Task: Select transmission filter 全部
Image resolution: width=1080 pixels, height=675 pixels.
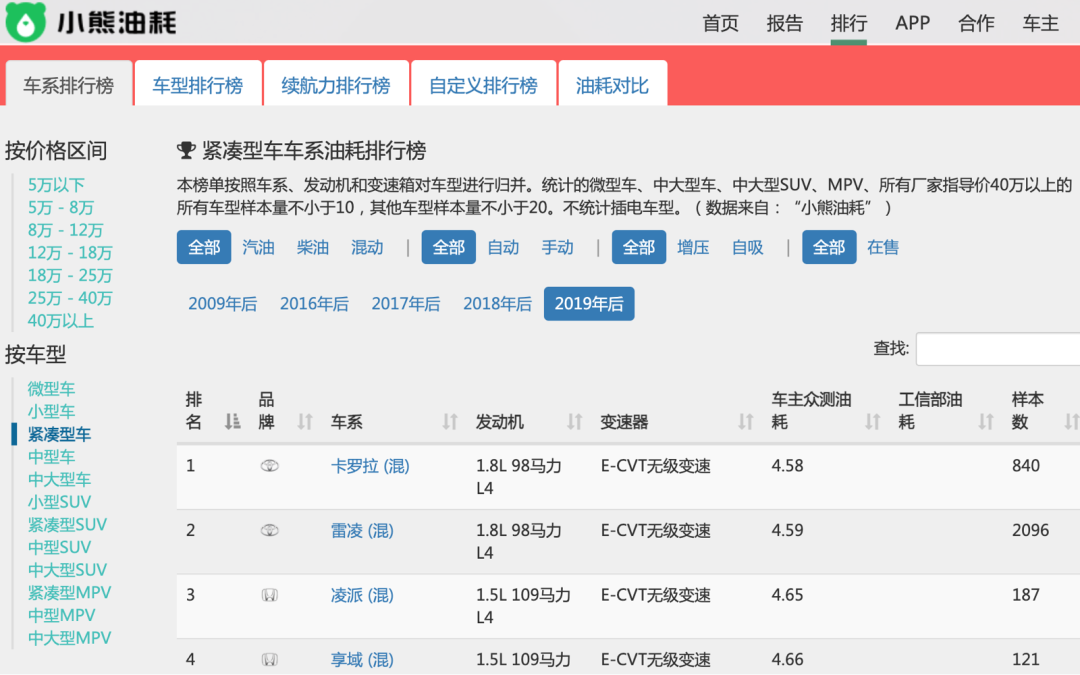Action: tap(448, 247)
